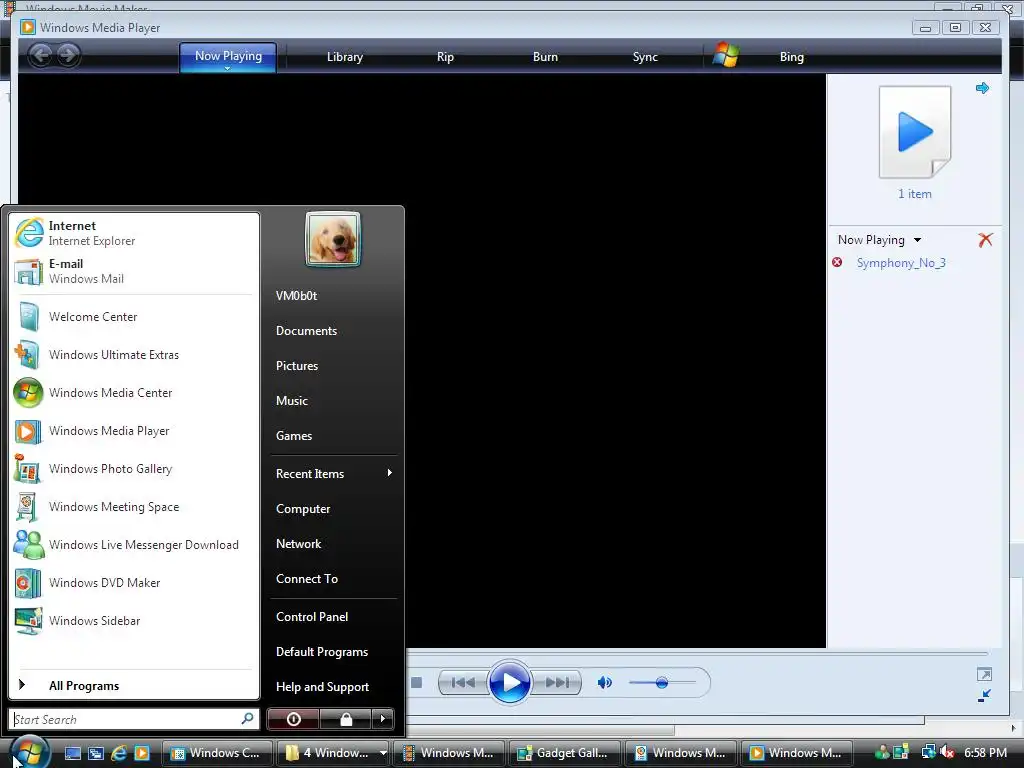Open the Rip tab
The height and width of the screenshot is (768, 1024).
(445, 57)
